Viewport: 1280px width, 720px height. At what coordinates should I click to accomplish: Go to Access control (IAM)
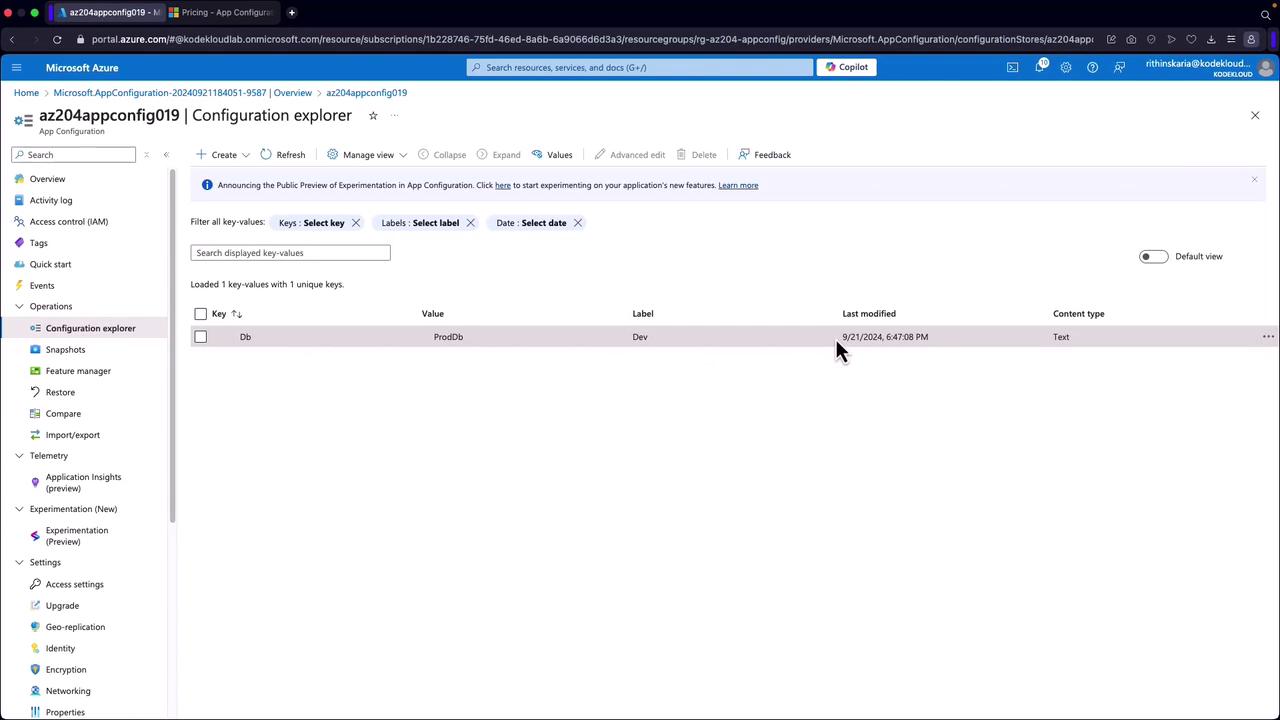(69, 222)
